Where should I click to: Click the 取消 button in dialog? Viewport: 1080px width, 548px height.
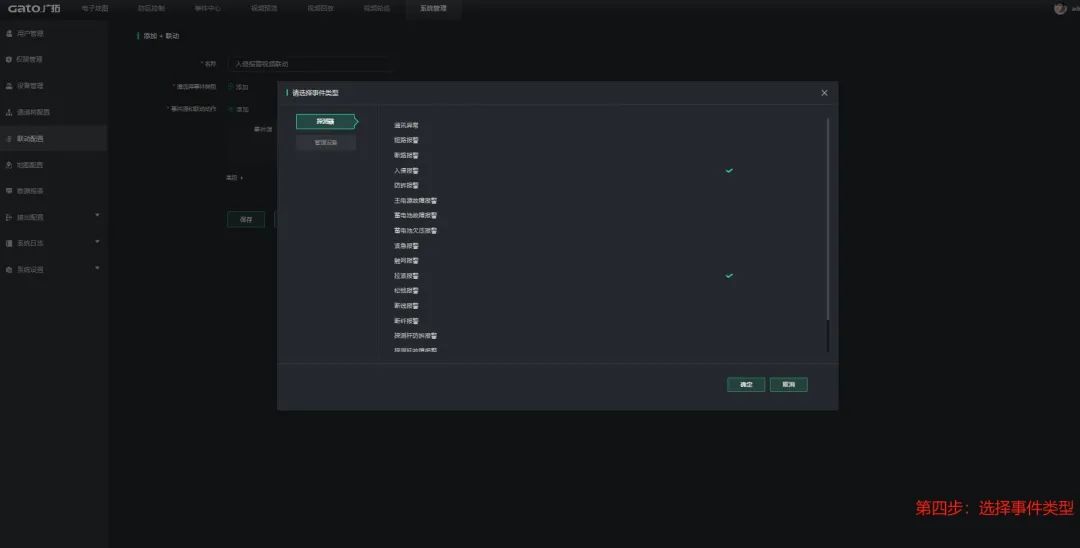(x=788, y=384)
